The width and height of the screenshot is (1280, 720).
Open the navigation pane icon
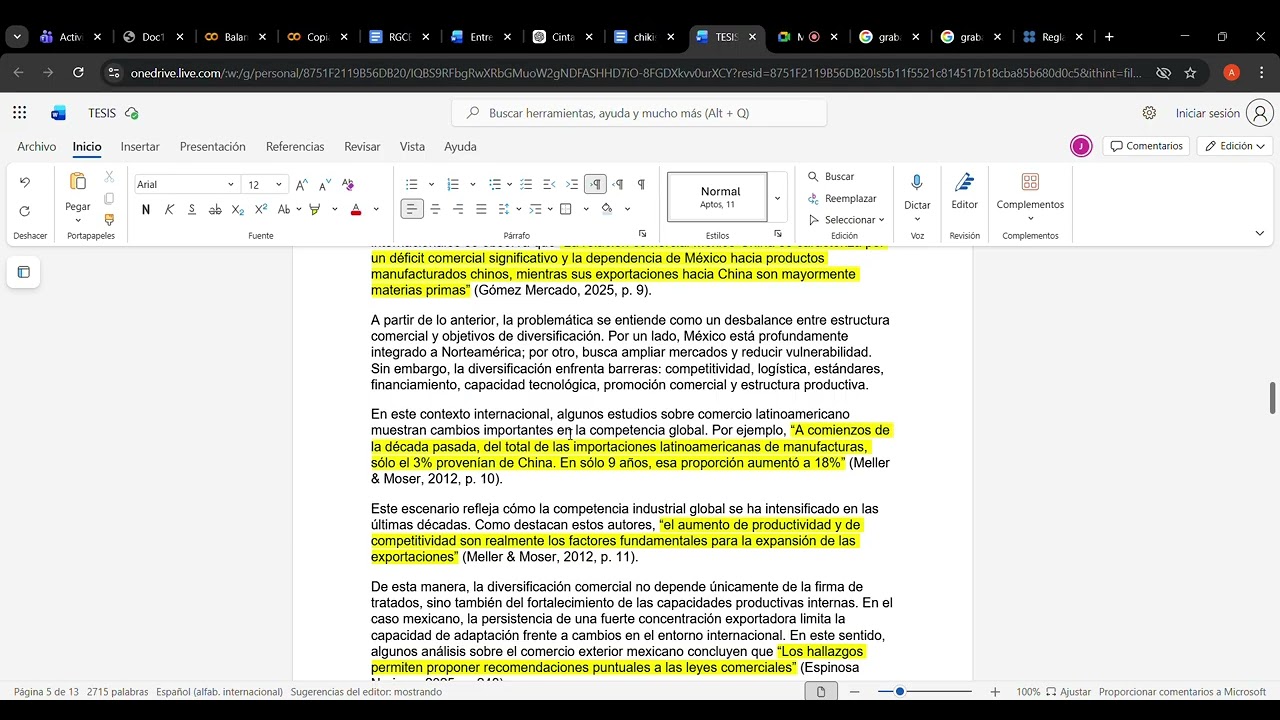(x=24, y=272)
